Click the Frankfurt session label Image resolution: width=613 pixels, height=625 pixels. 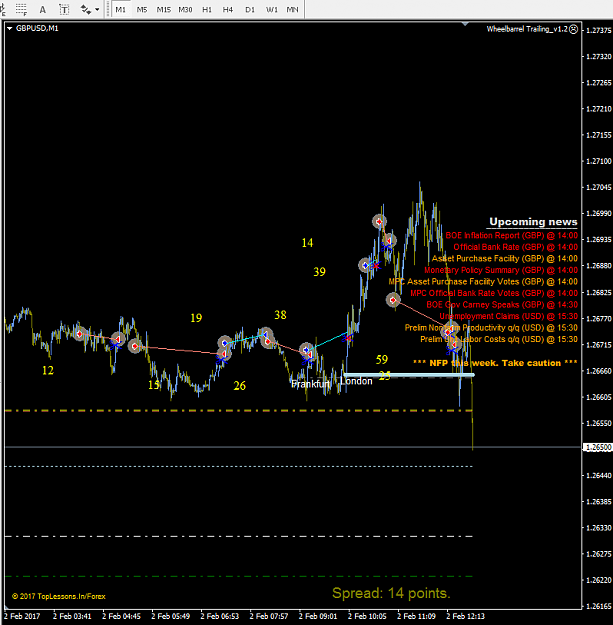(310, 384)
